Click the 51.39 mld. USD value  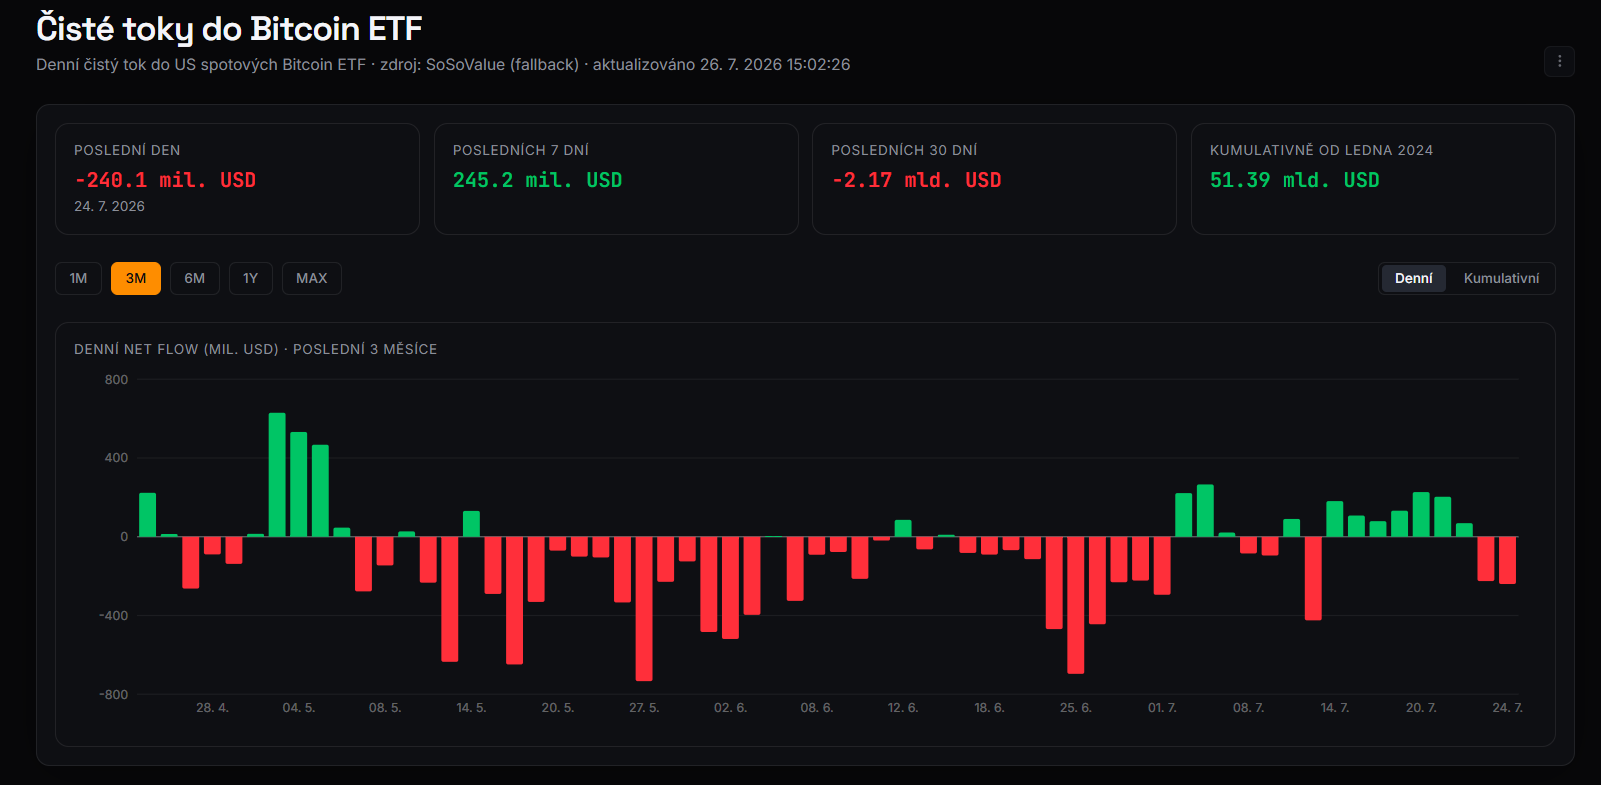click(1294, 180)
